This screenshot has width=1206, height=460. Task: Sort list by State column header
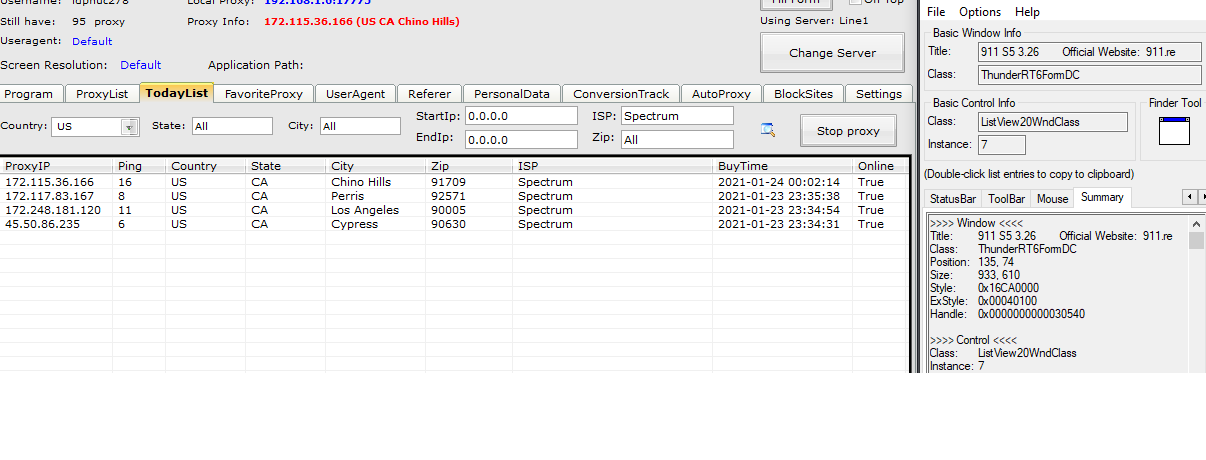pos(286,166)
